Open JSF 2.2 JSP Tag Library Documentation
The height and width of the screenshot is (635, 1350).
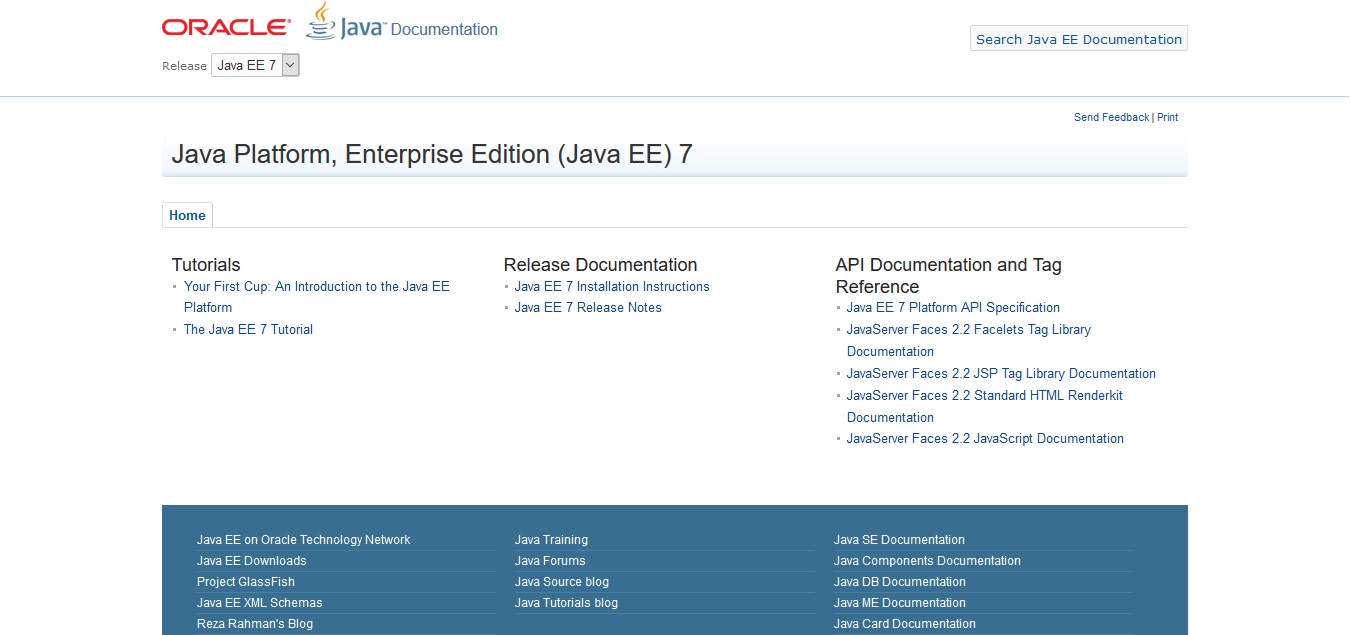(1001, 373)
